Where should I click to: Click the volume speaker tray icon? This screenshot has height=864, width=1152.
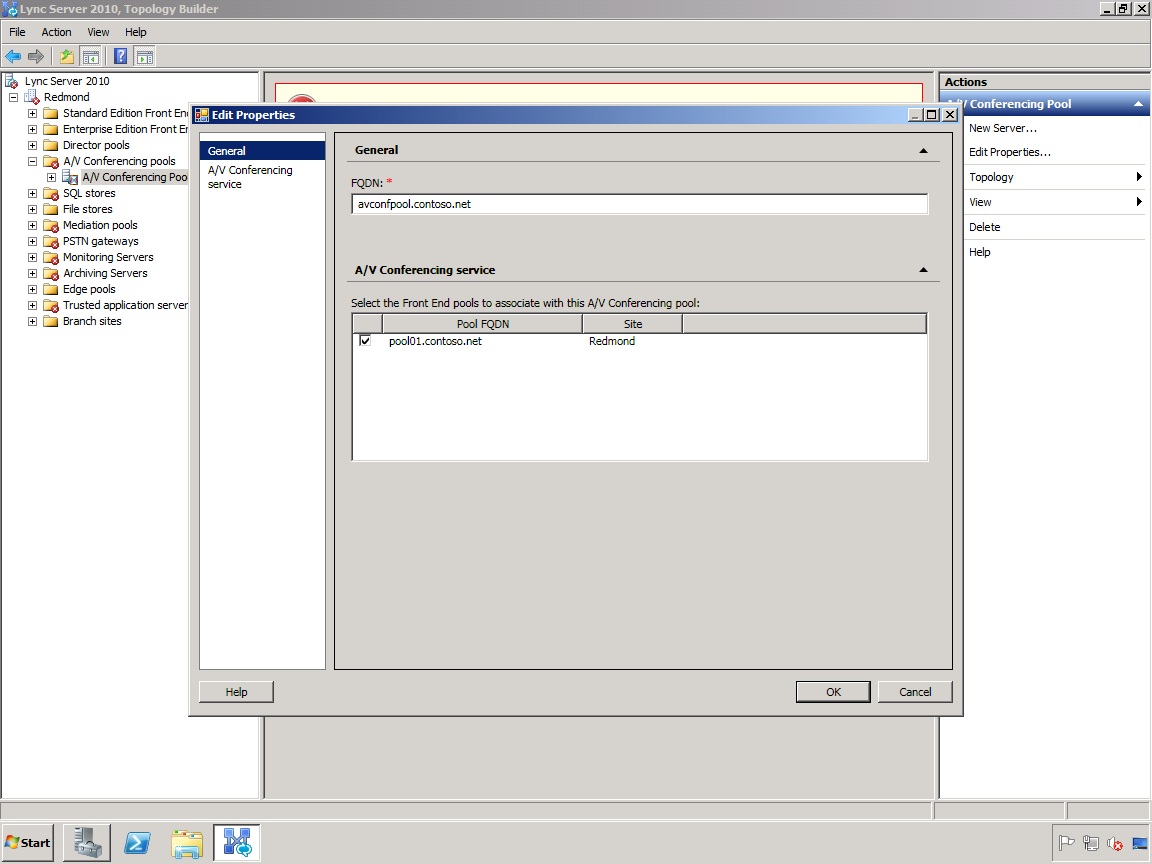tap(1115, 843)
